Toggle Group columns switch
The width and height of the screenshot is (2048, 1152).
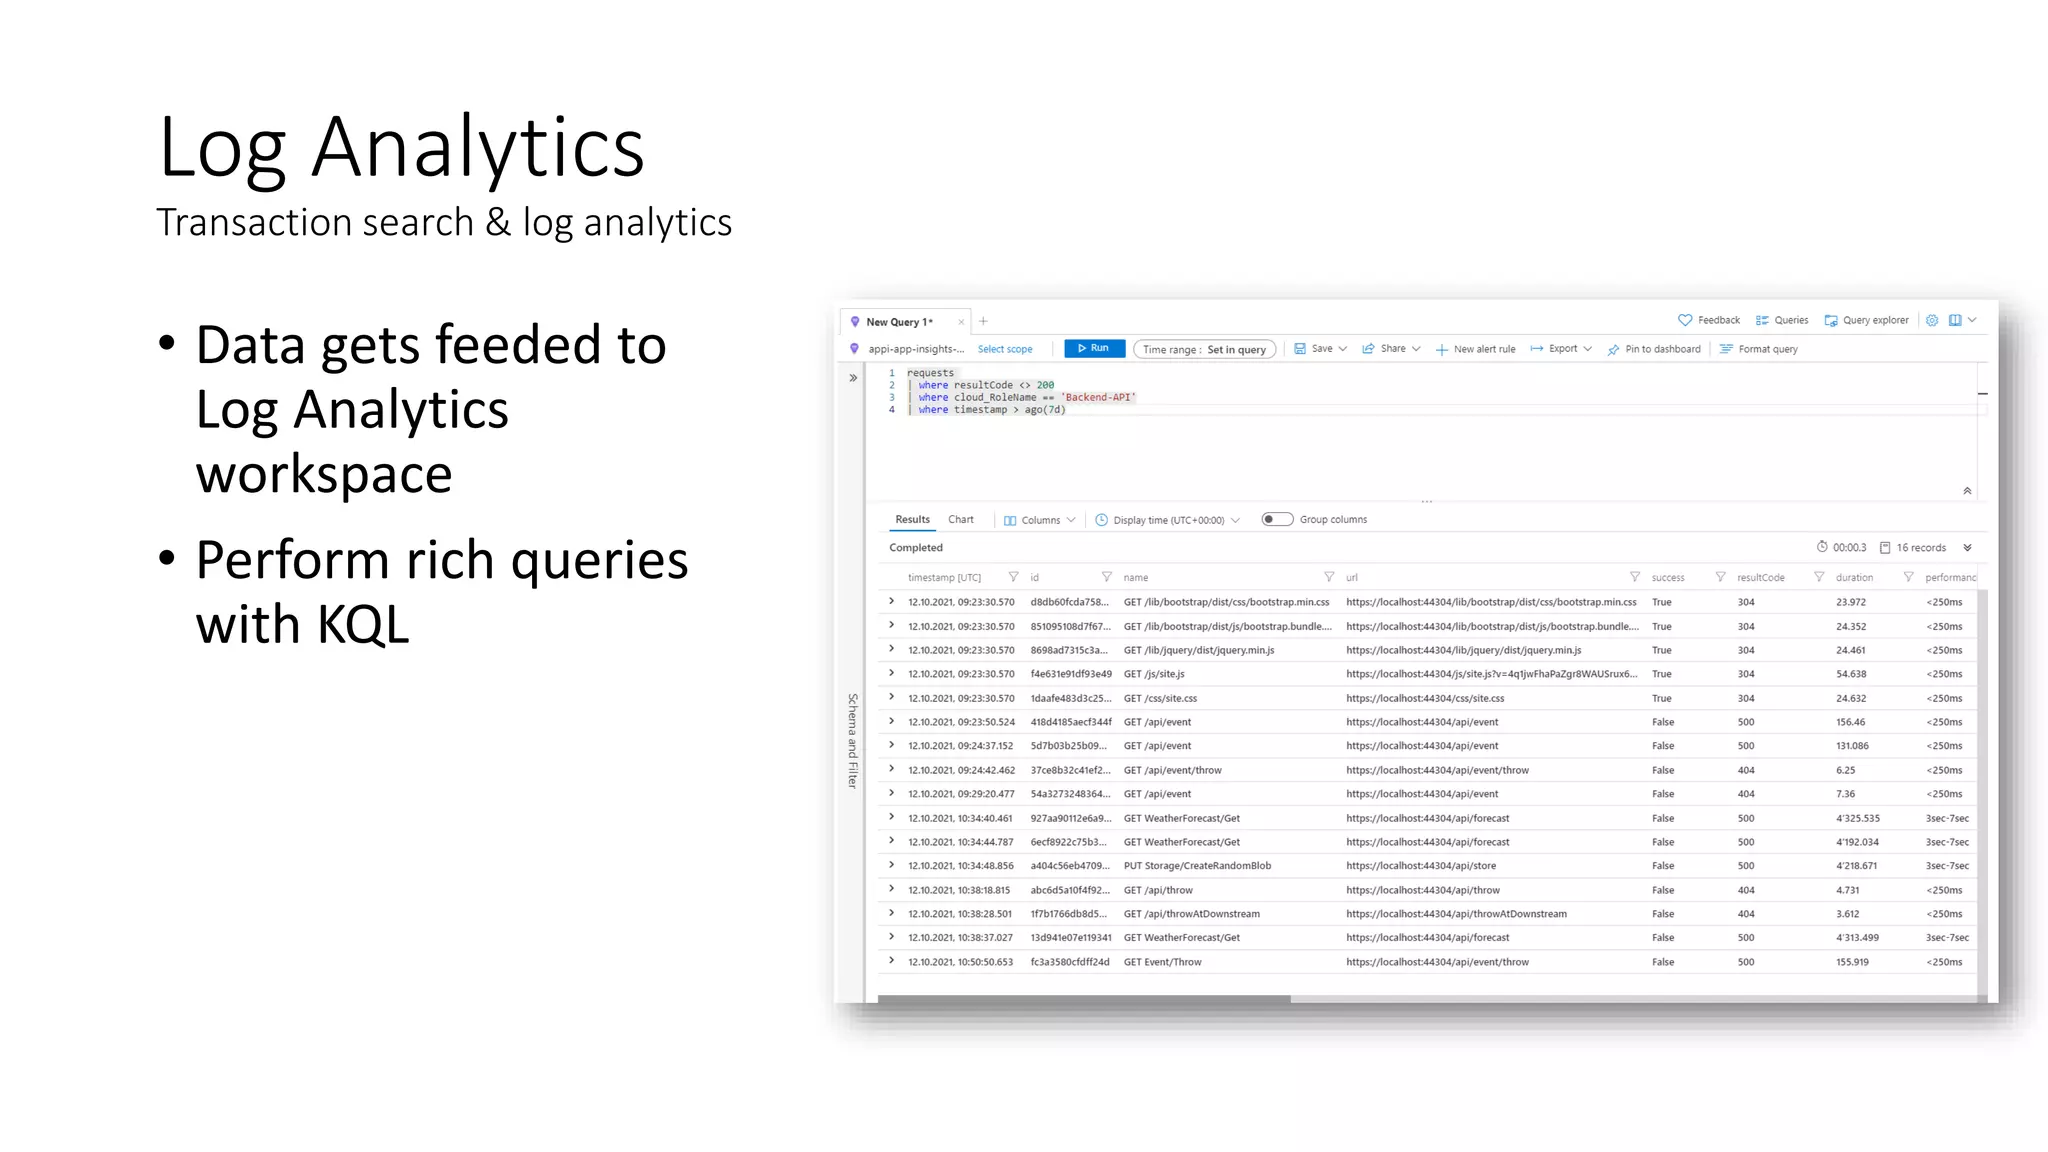click(x=1277, y=519)
